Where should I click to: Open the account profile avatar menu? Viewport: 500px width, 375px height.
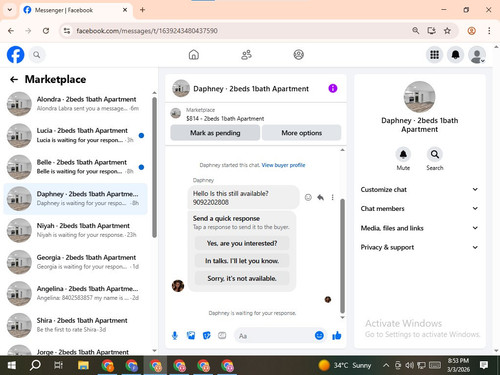pos(477,55)
